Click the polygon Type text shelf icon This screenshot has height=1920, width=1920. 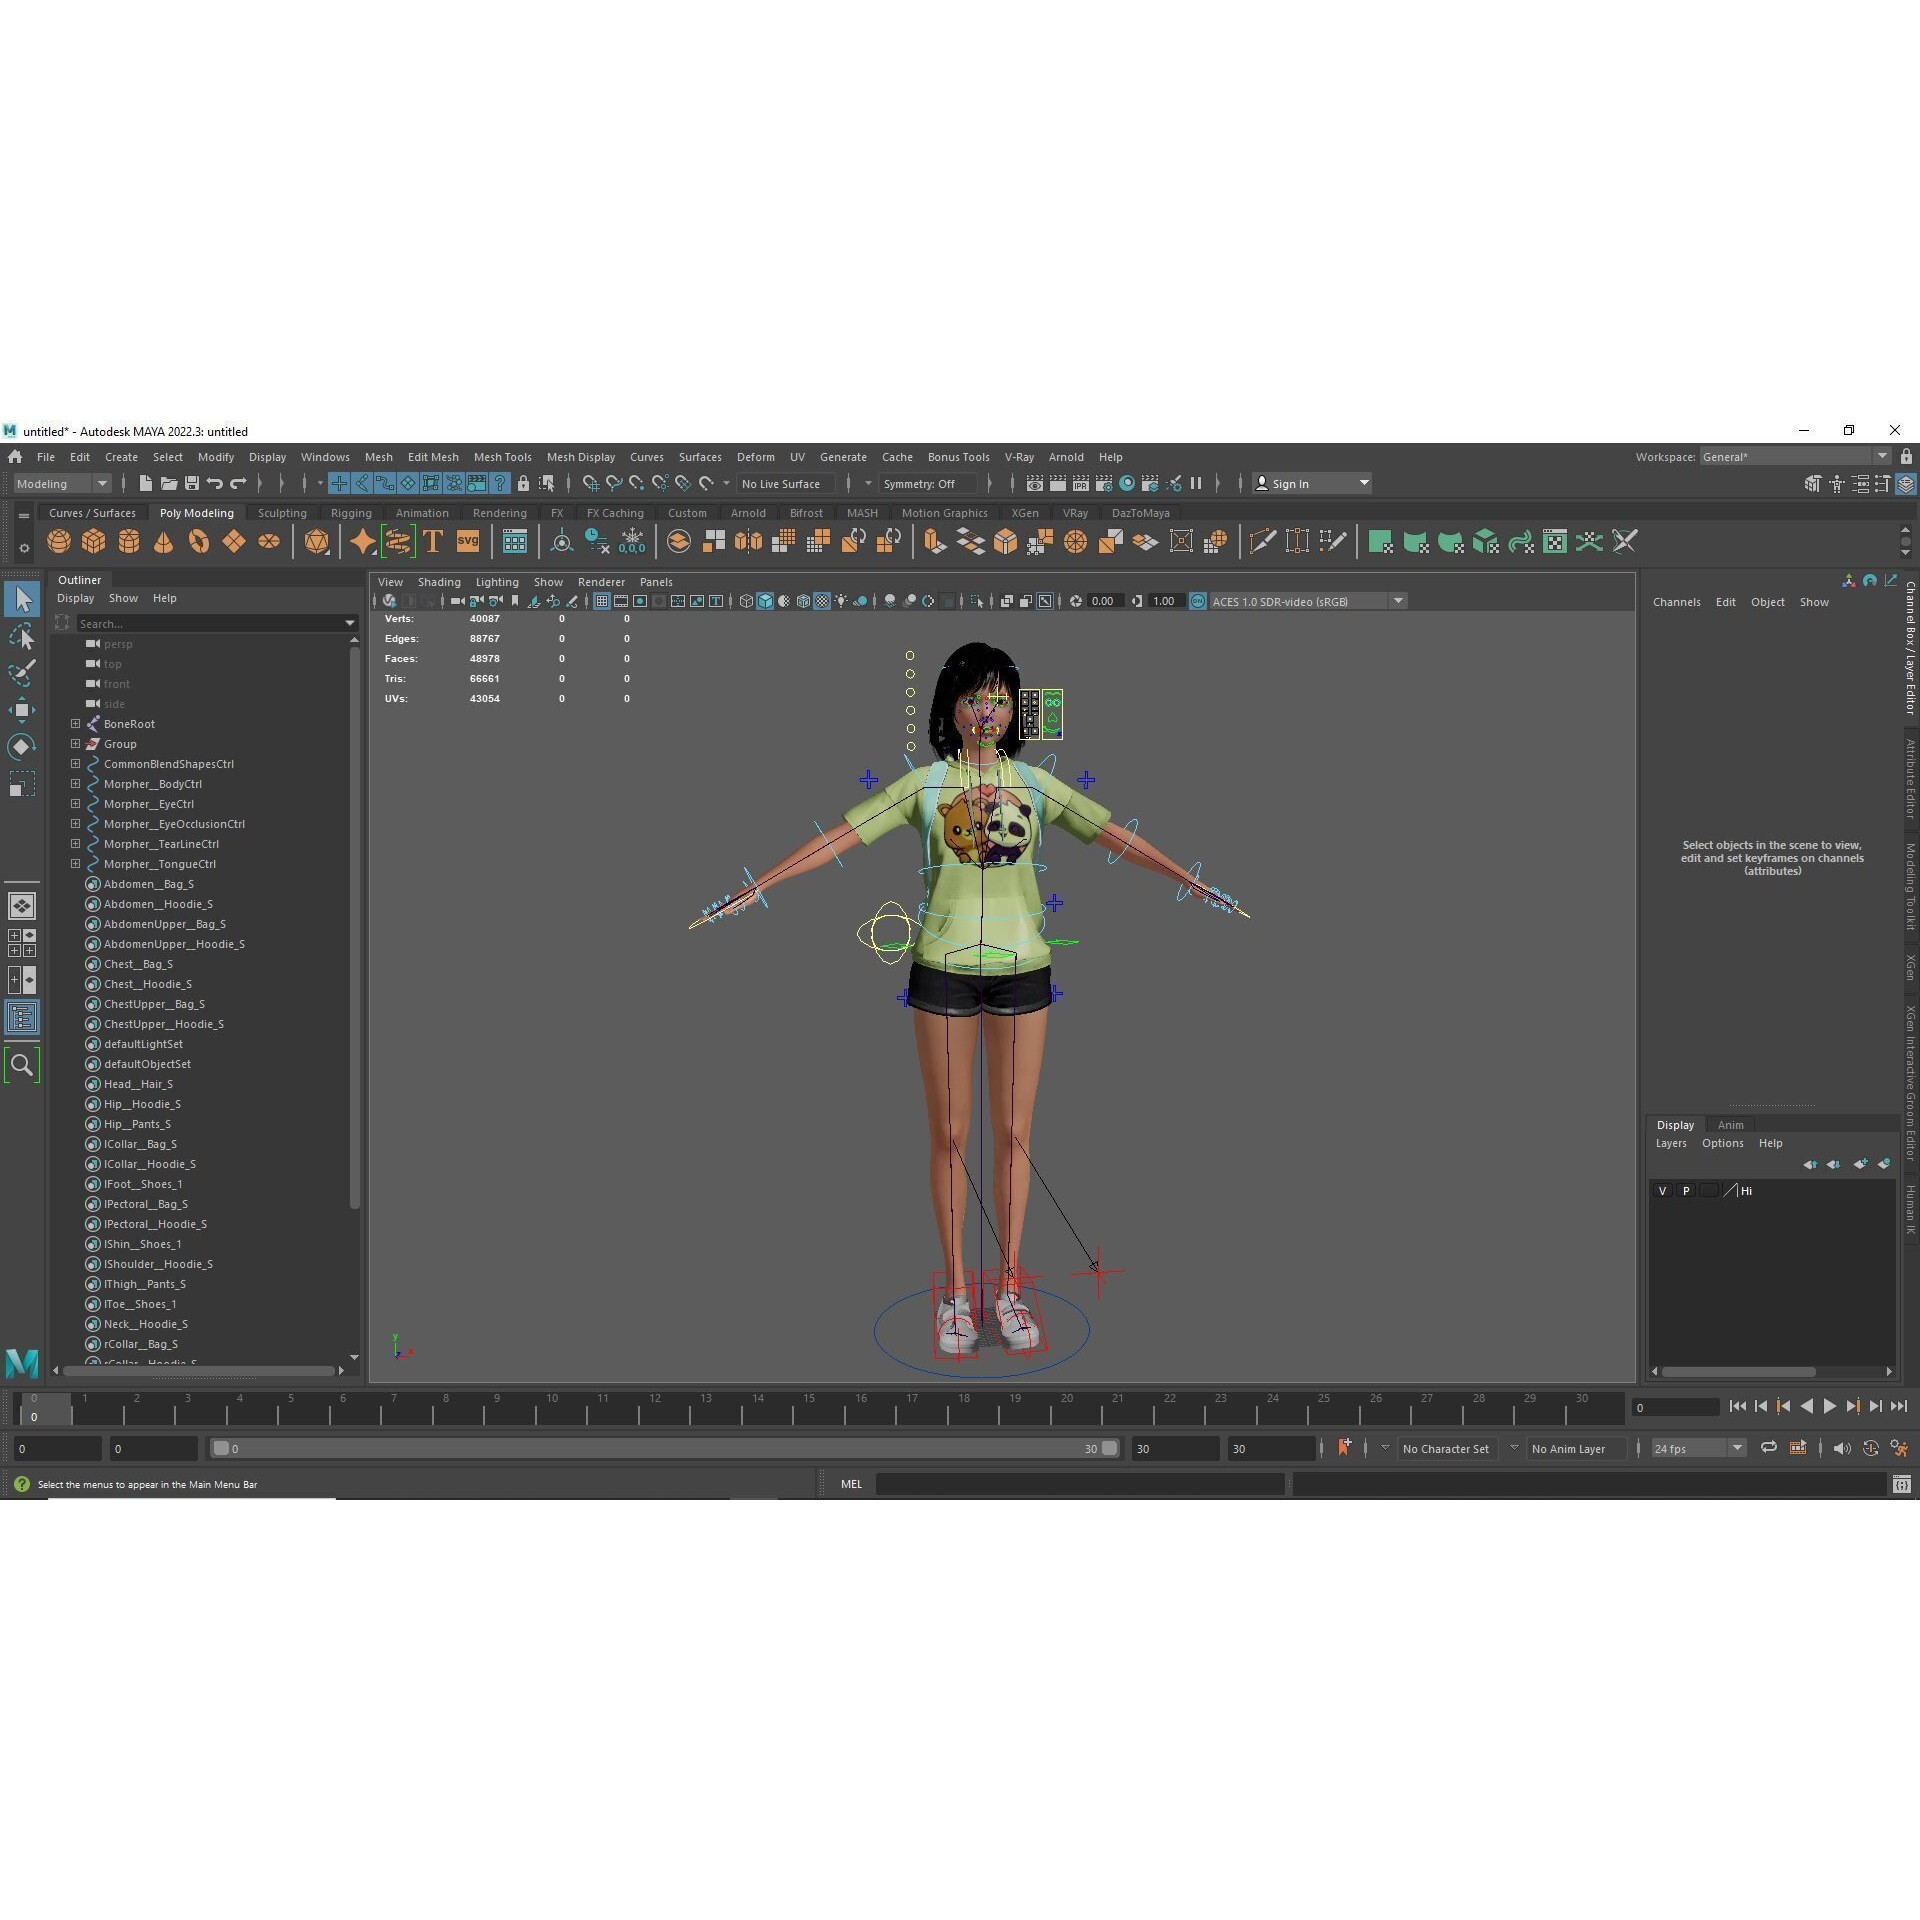pos(433,542)
